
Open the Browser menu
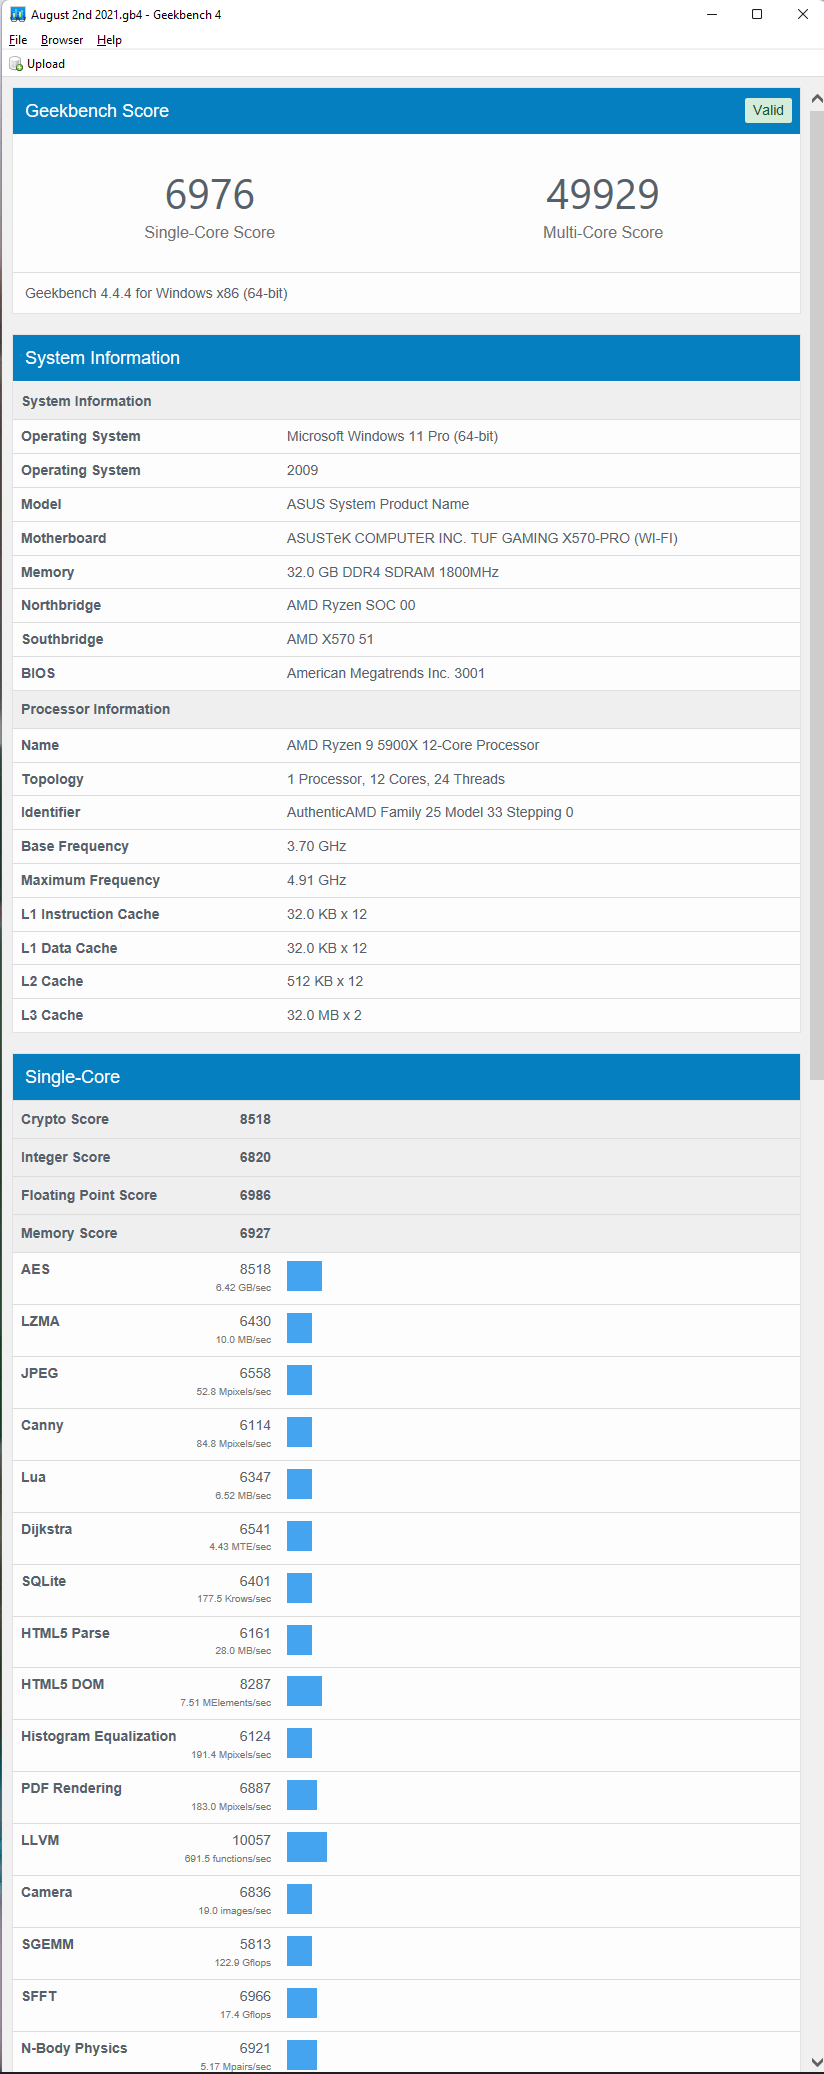click(x=62, y=40)
